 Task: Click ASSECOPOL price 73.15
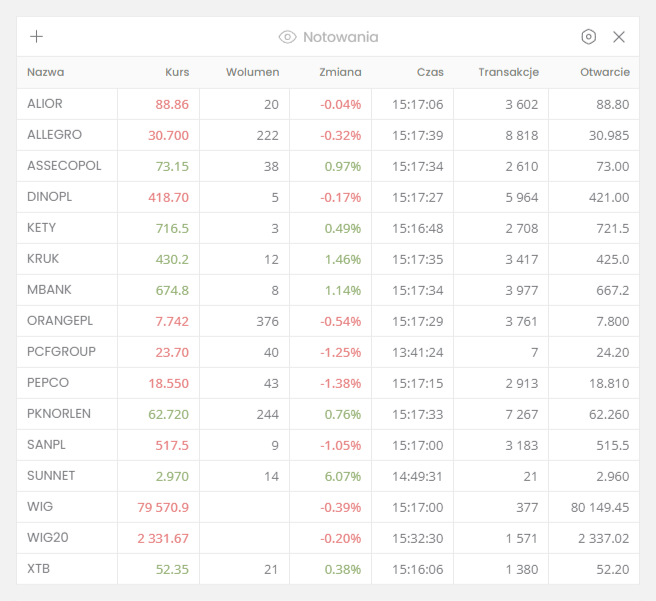click(x=172, y=166)
